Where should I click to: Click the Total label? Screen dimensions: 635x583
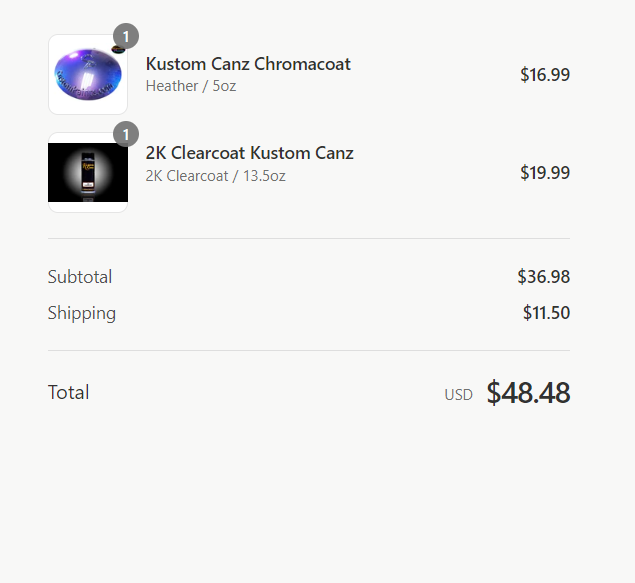(x=69, y=392)
